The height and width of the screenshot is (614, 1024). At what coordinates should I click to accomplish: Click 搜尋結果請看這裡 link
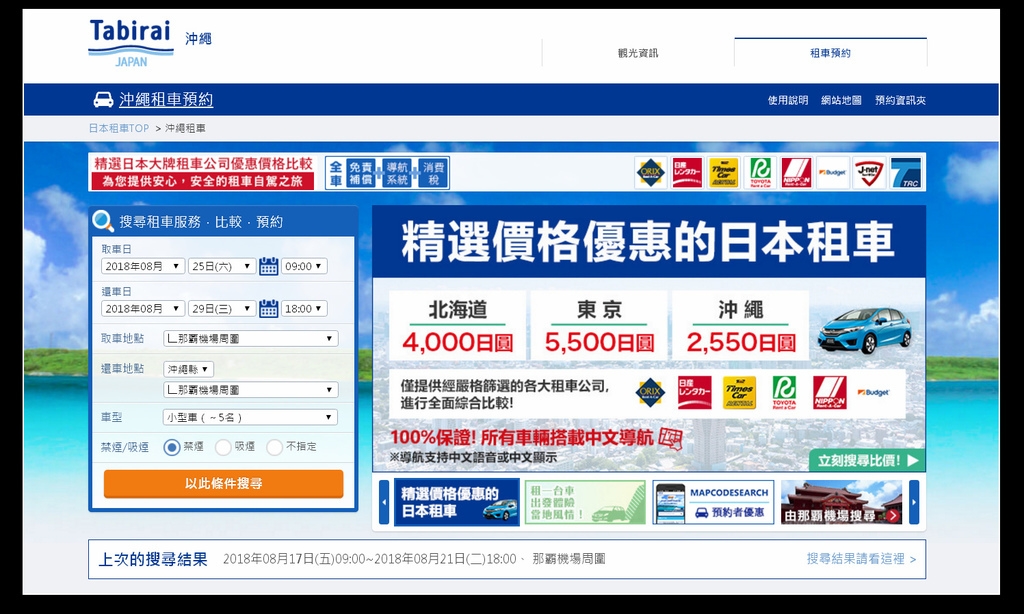[861, 558]
